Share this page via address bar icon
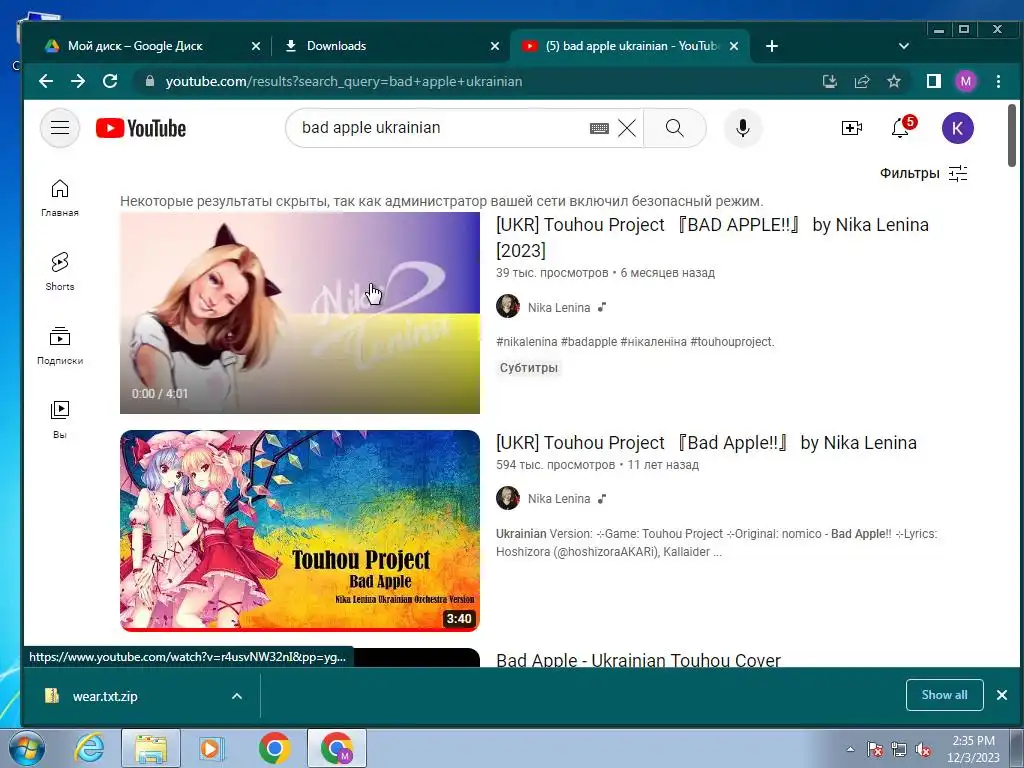Screen dimensions: 1024x768 [862, 81]
